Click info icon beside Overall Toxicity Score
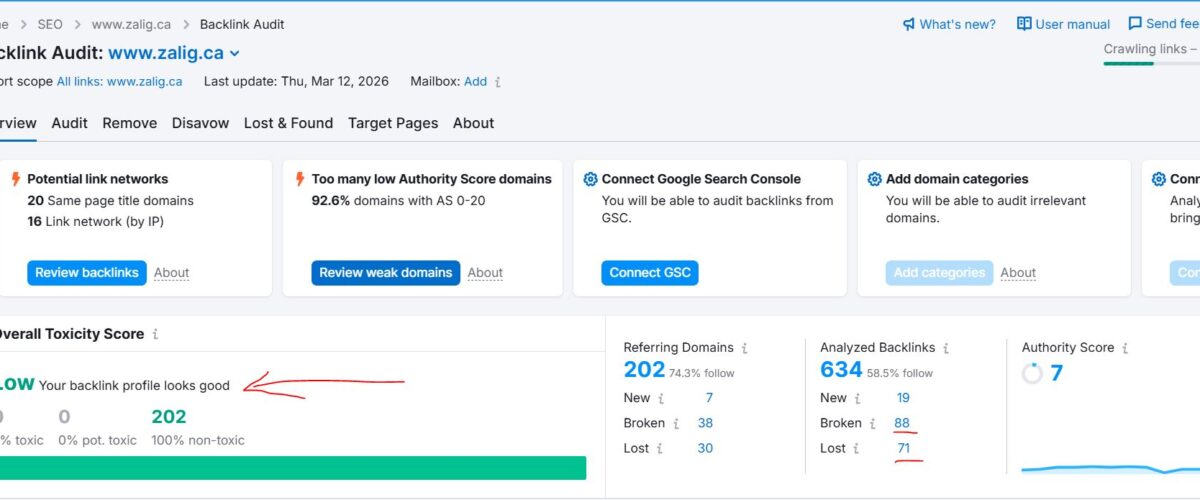 coord(156,334)
